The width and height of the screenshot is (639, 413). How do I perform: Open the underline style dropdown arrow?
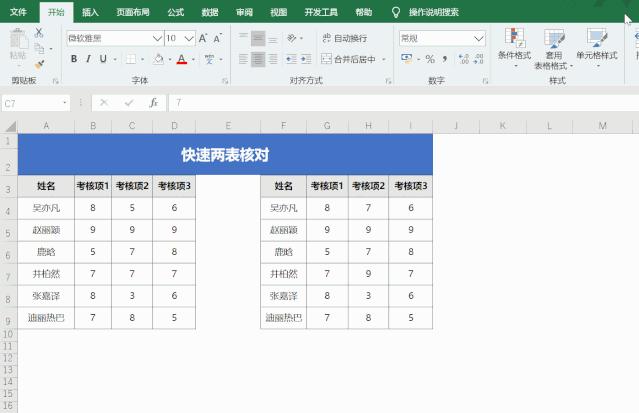tap(115, 60)
